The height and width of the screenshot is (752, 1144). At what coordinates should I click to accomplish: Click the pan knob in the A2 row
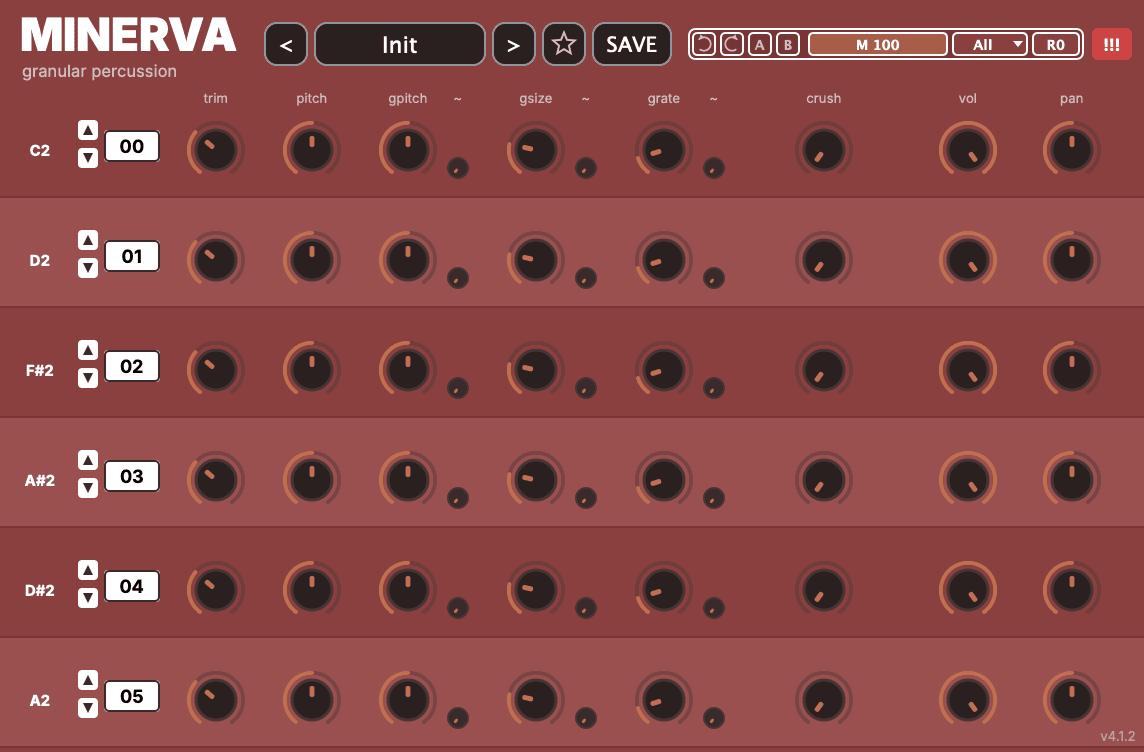coord(1072,701)
